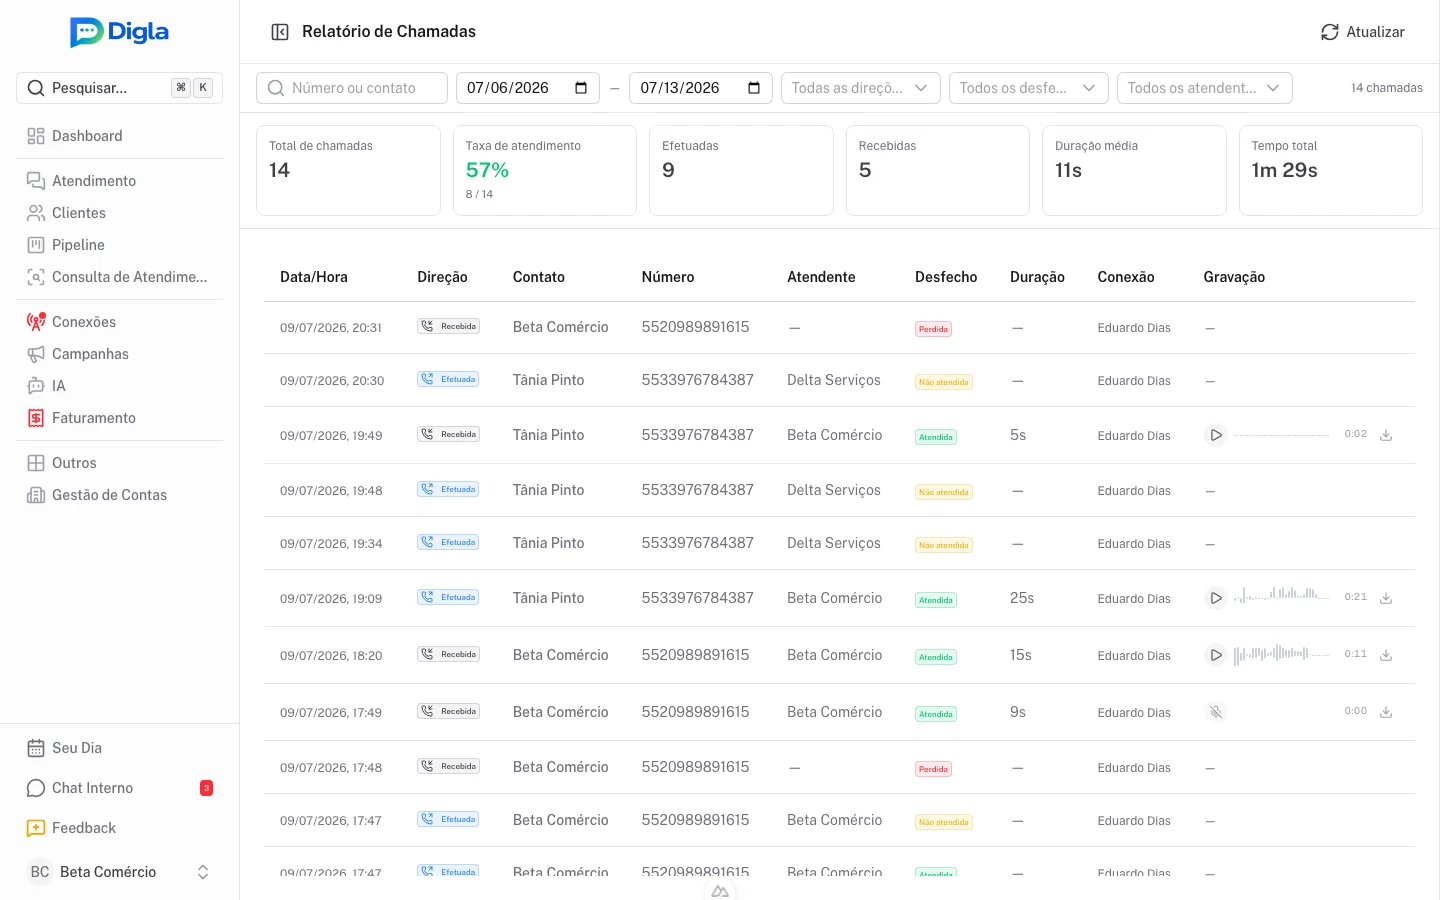Expand the Beta Comércio account switcher

pyautogui.click(x=119, y=872)
